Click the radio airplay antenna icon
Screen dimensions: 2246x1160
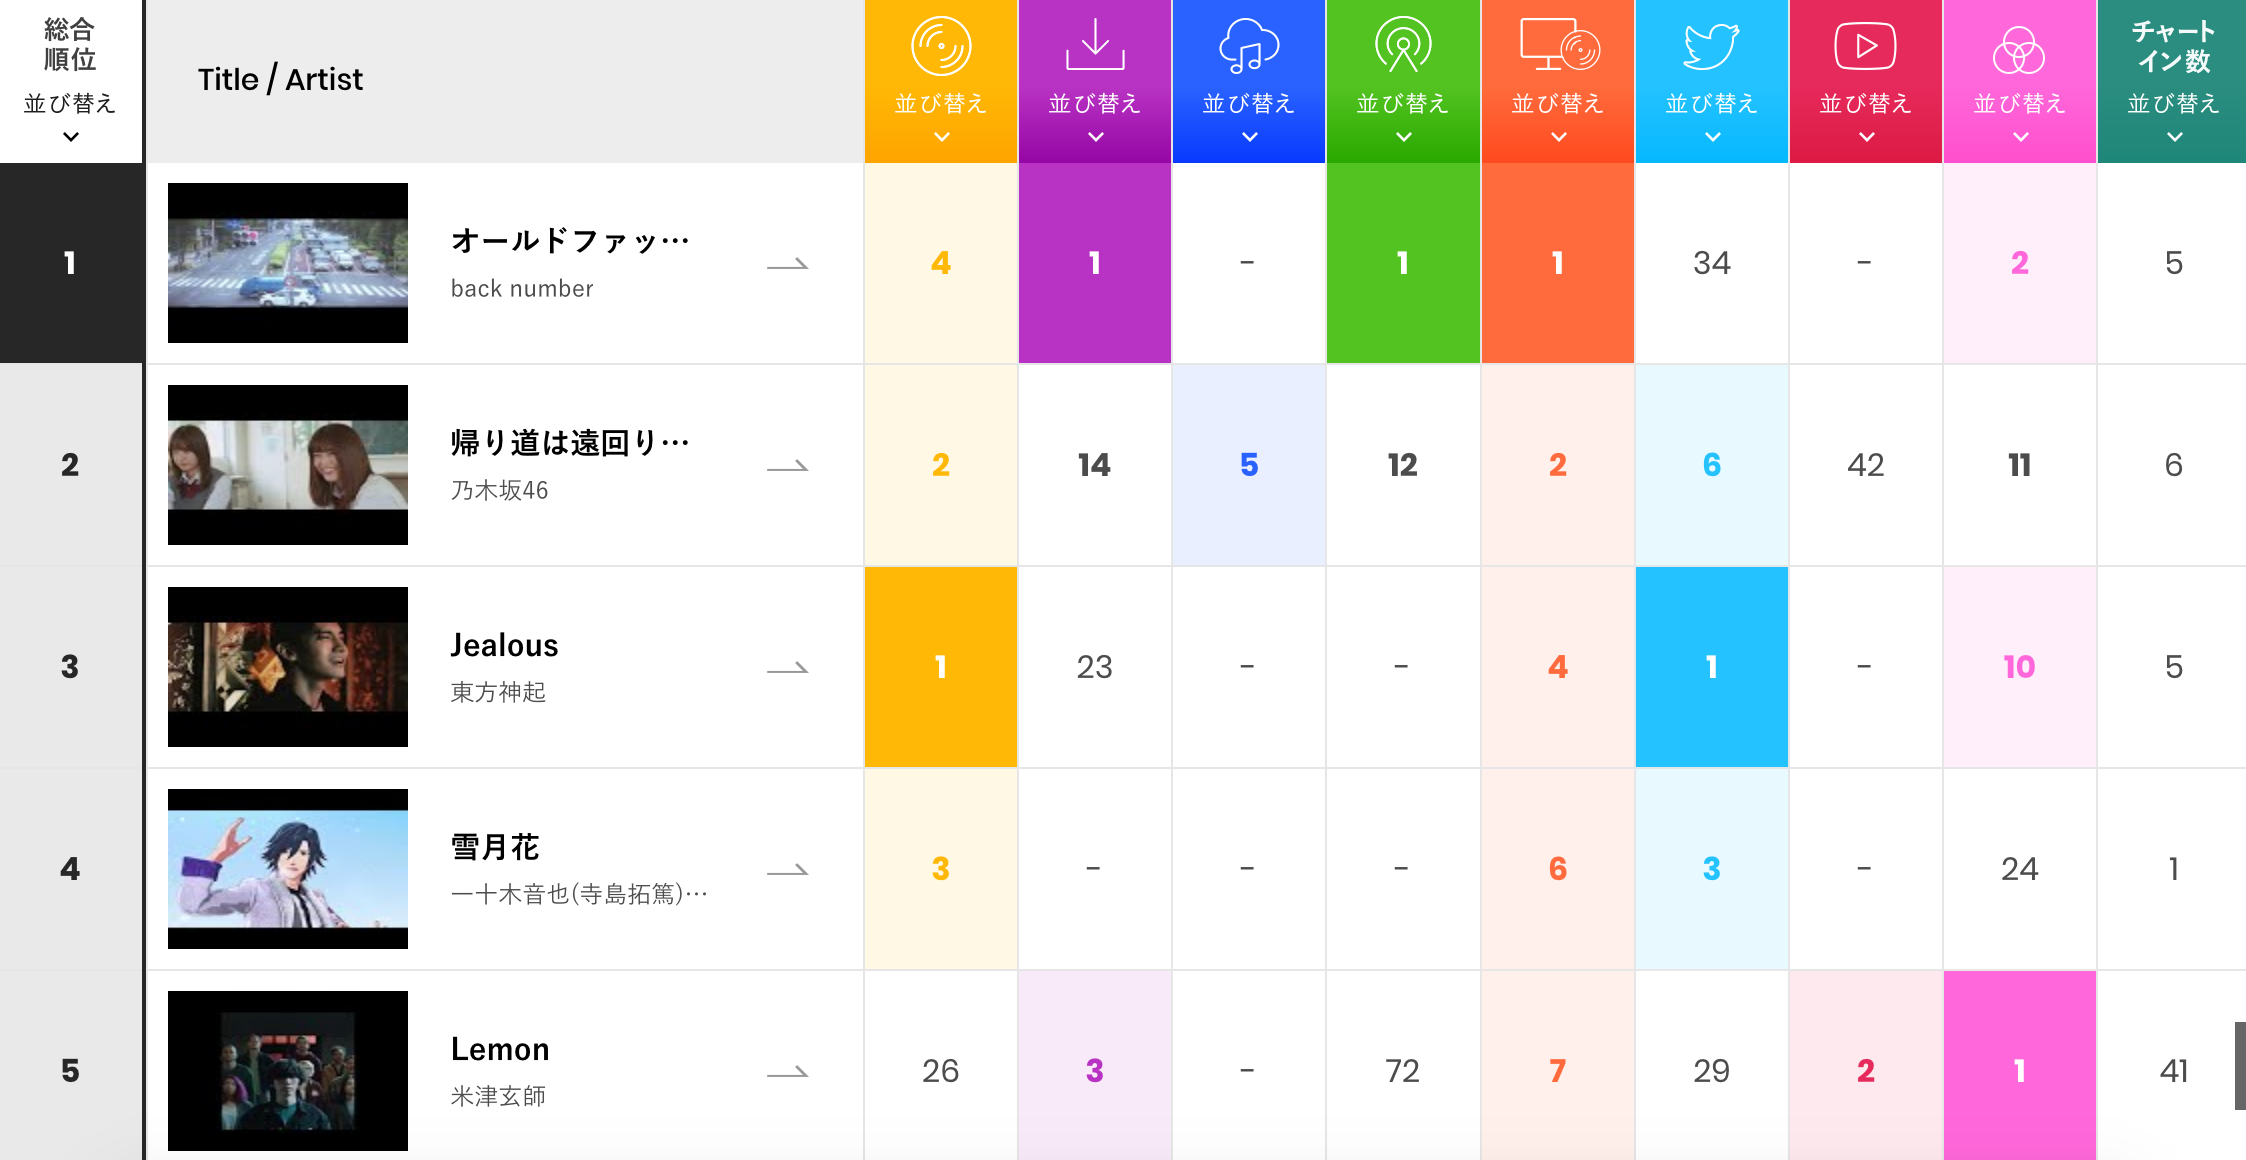[x=1403, y=46]
